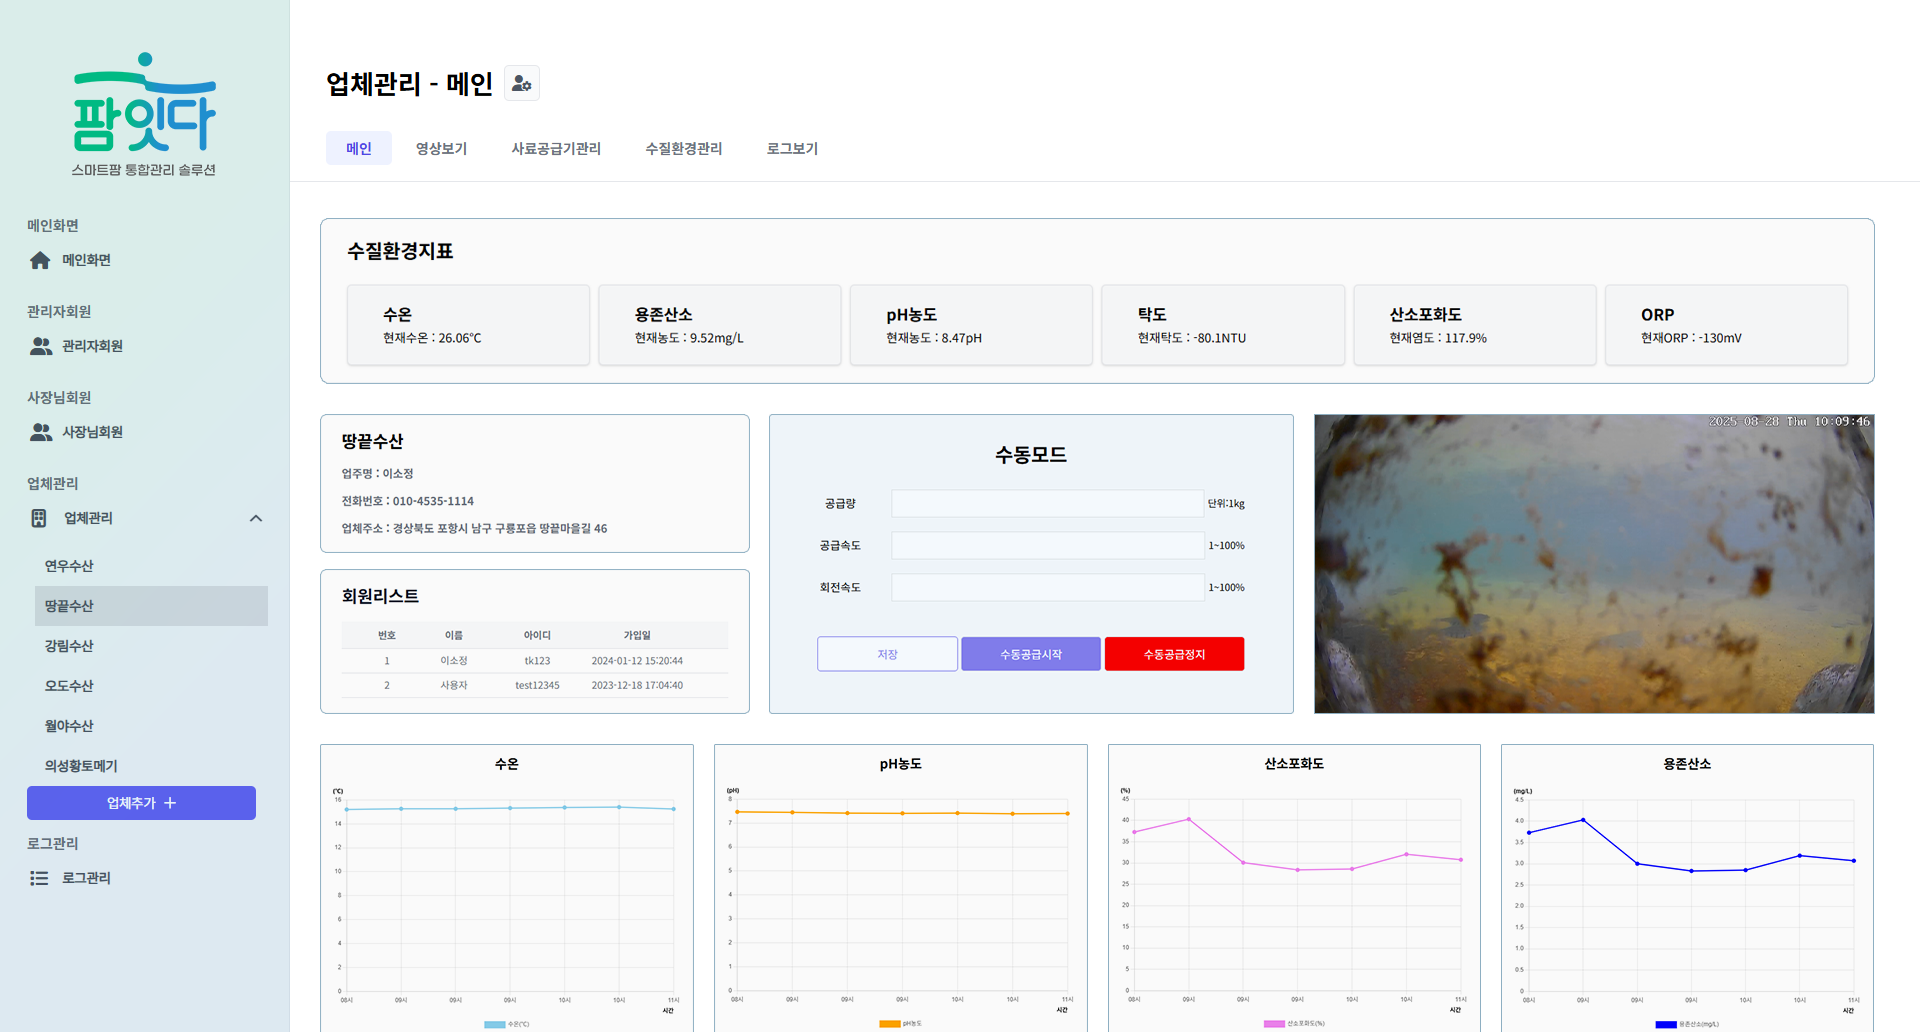Focus the 공급속도 input field
Viewport: 1920px width, 1032px height.
(1047, 545)
